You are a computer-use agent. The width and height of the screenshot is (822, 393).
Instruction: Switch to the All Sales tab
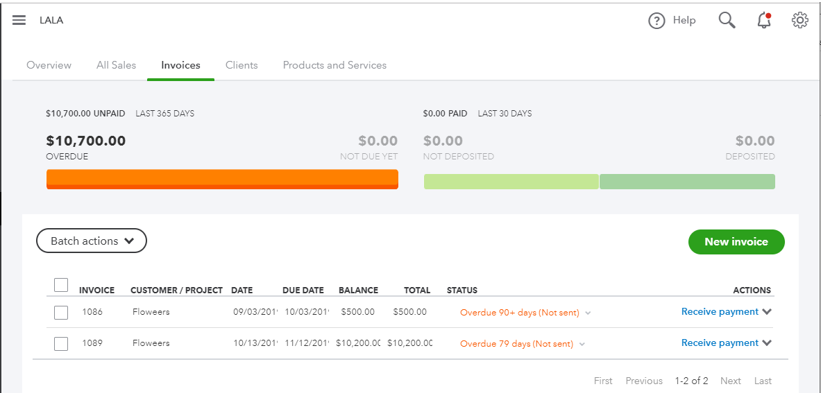pyautogui.click(x=116, y=66)
